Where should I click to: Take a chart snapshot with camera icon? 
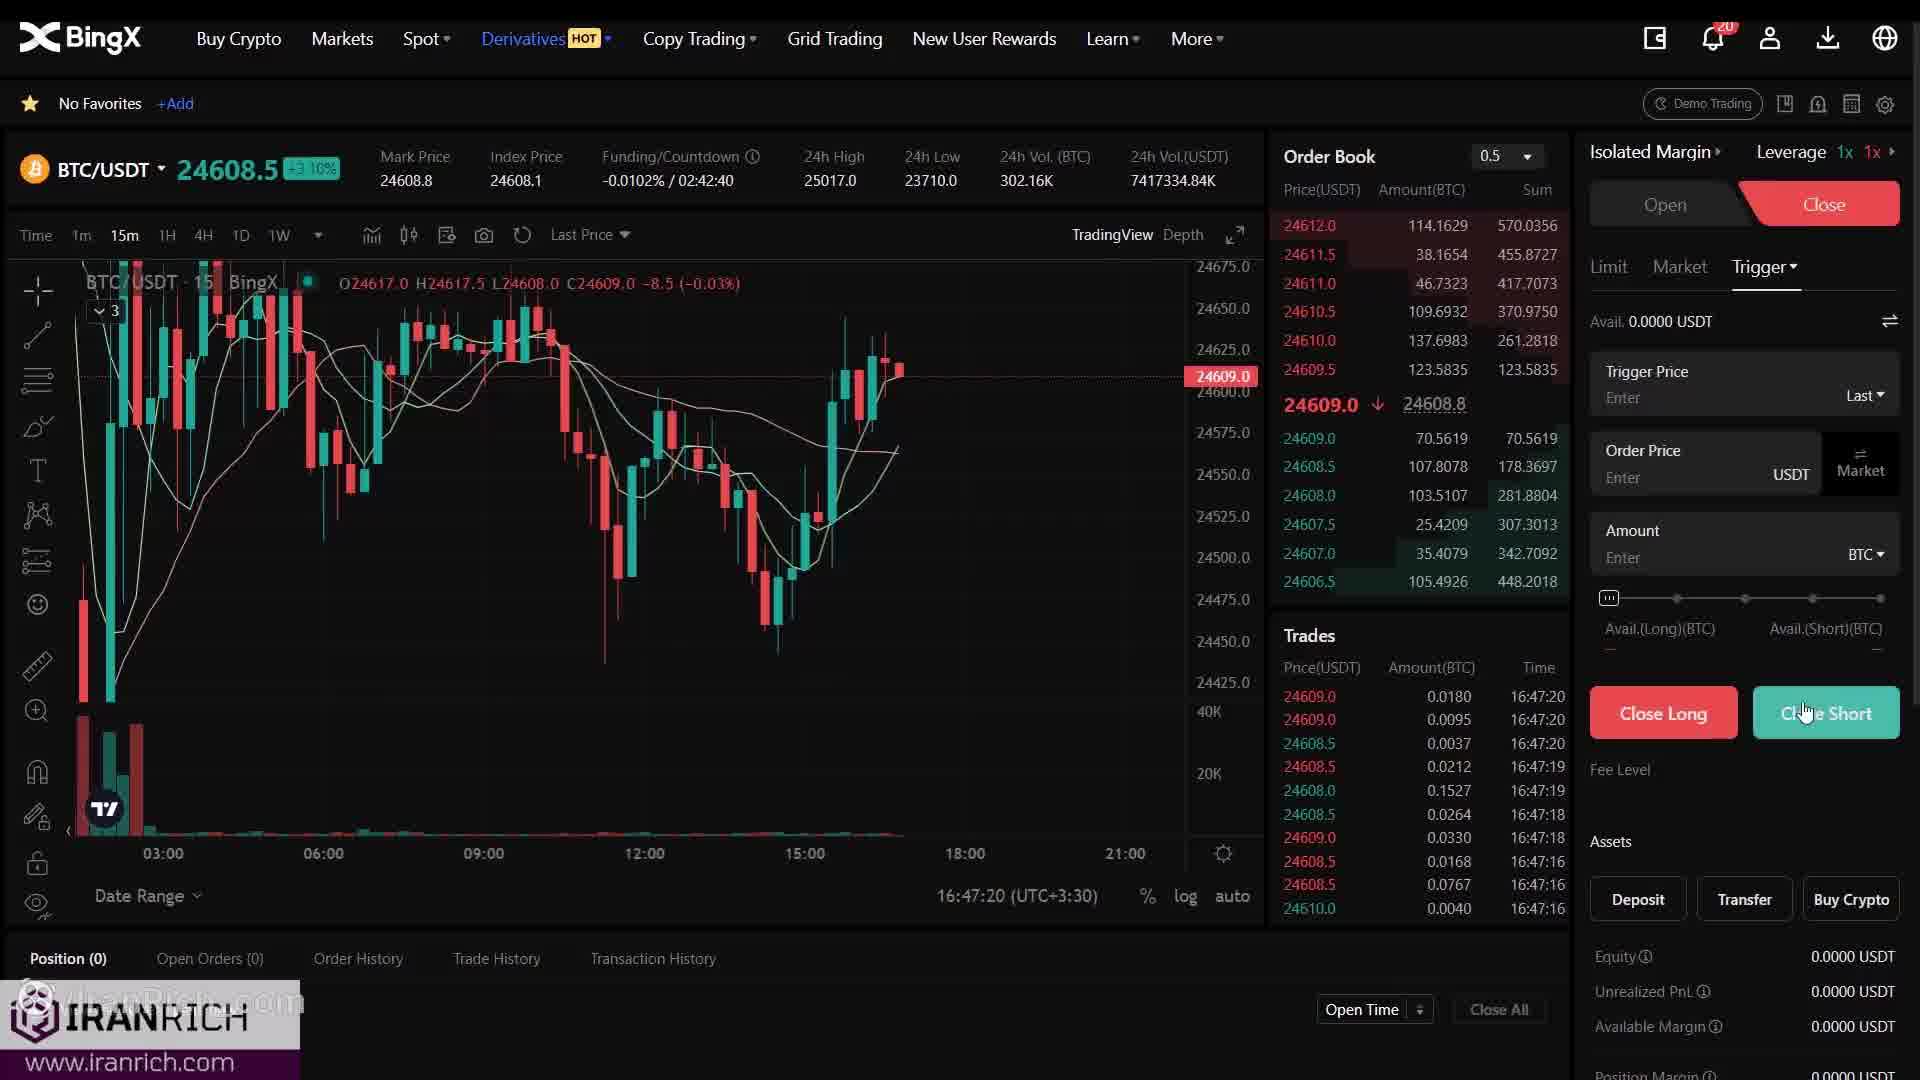[x=484, y=235]
